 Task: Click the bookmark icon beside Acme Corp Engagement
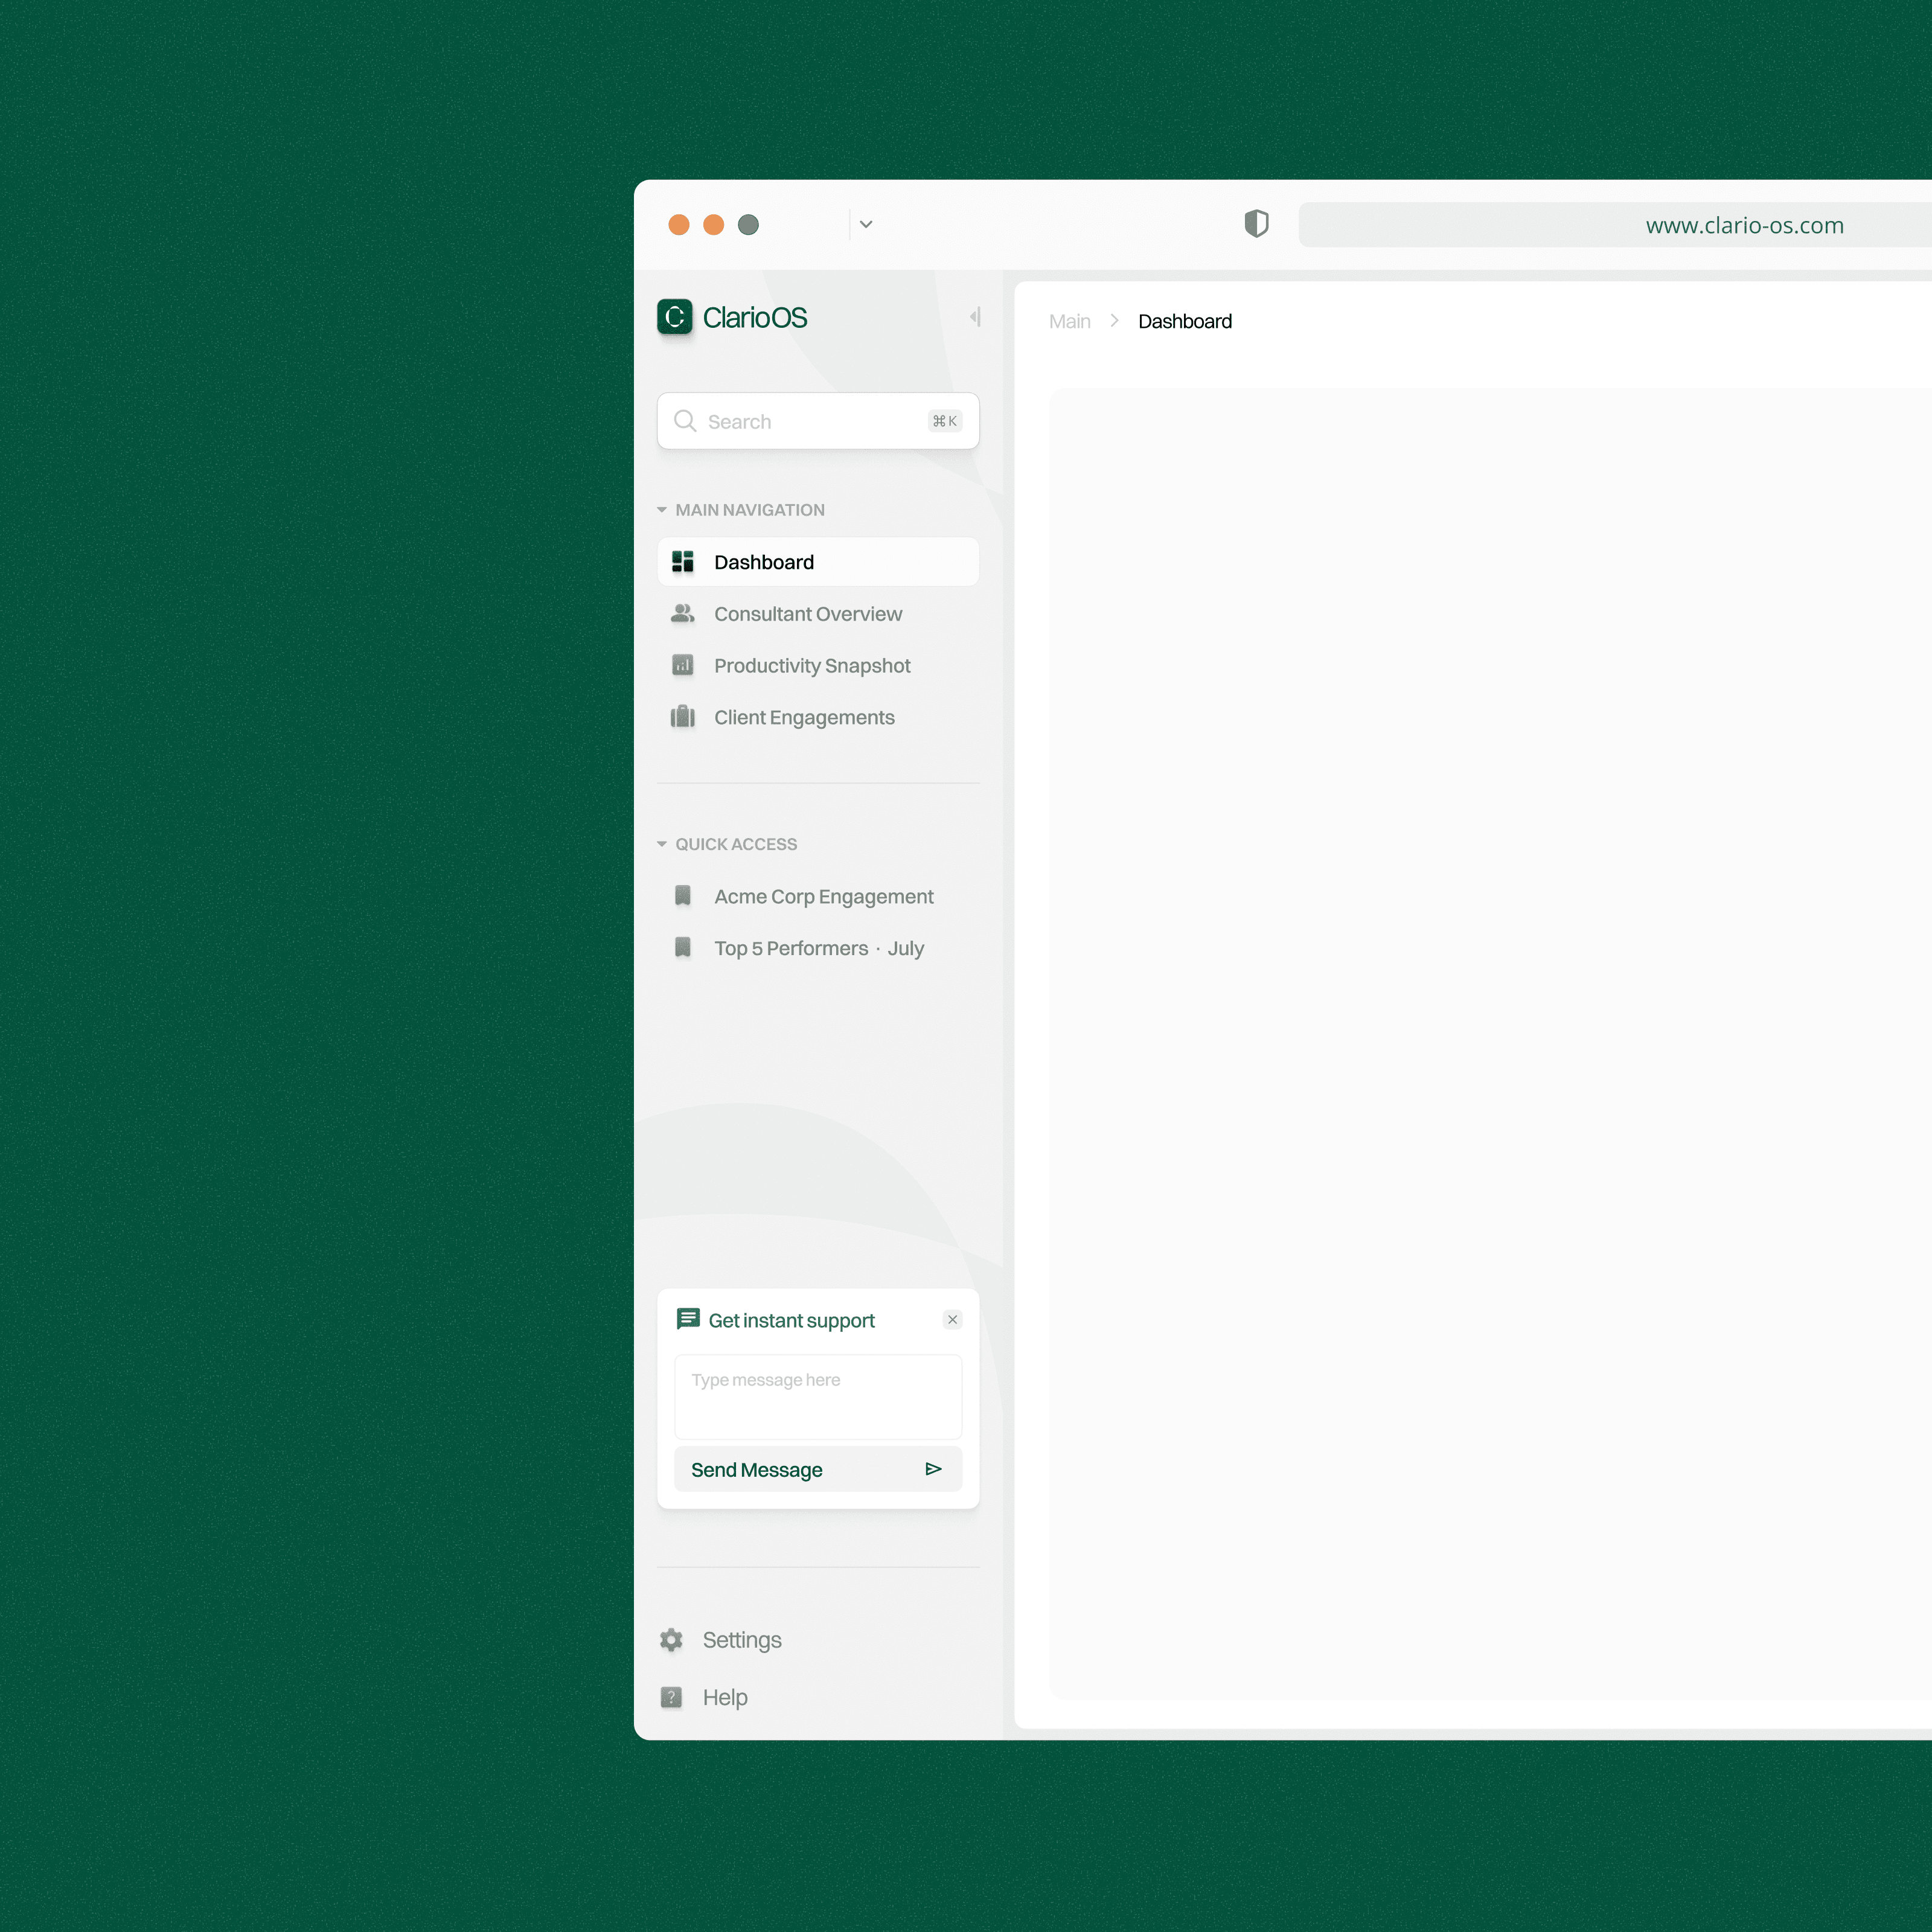[x=682, y=896]
